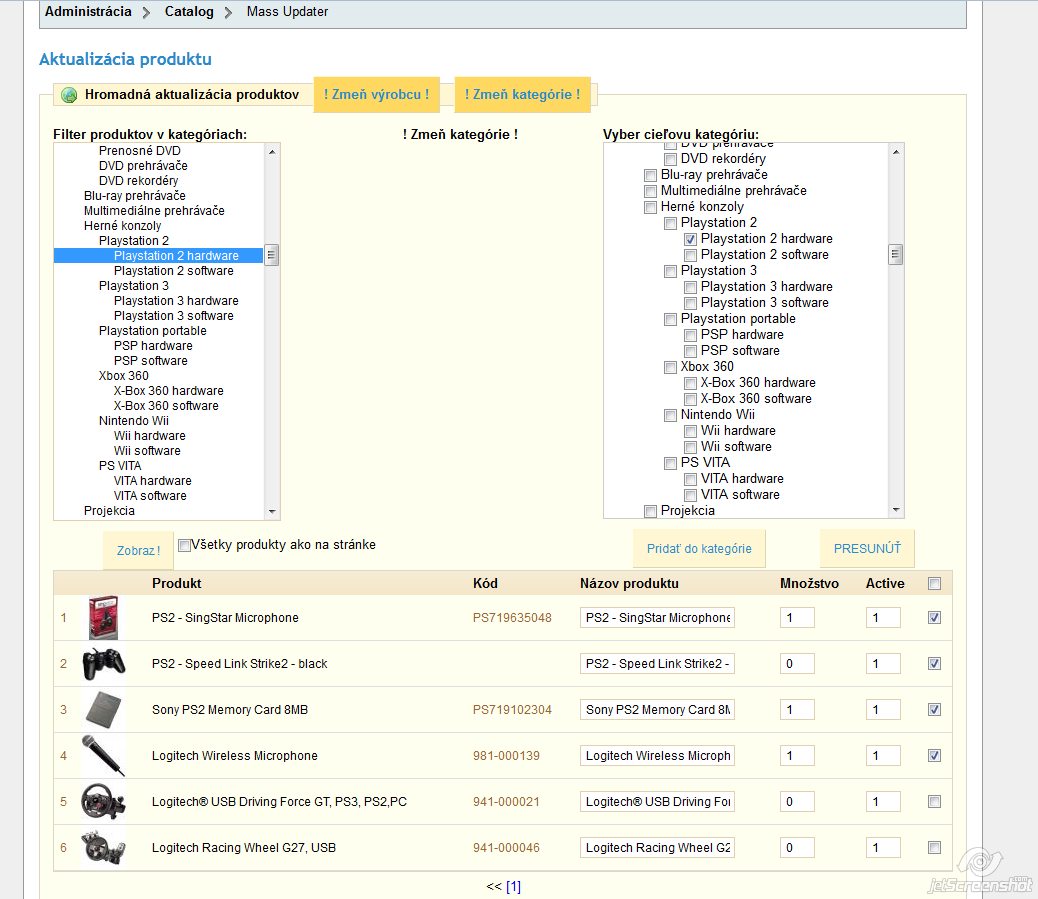The height and width of the screenshot is (899, 1038).
Task: Check Playstation 2 software target category
Action: pyautogui.click(x=690, y=255)
